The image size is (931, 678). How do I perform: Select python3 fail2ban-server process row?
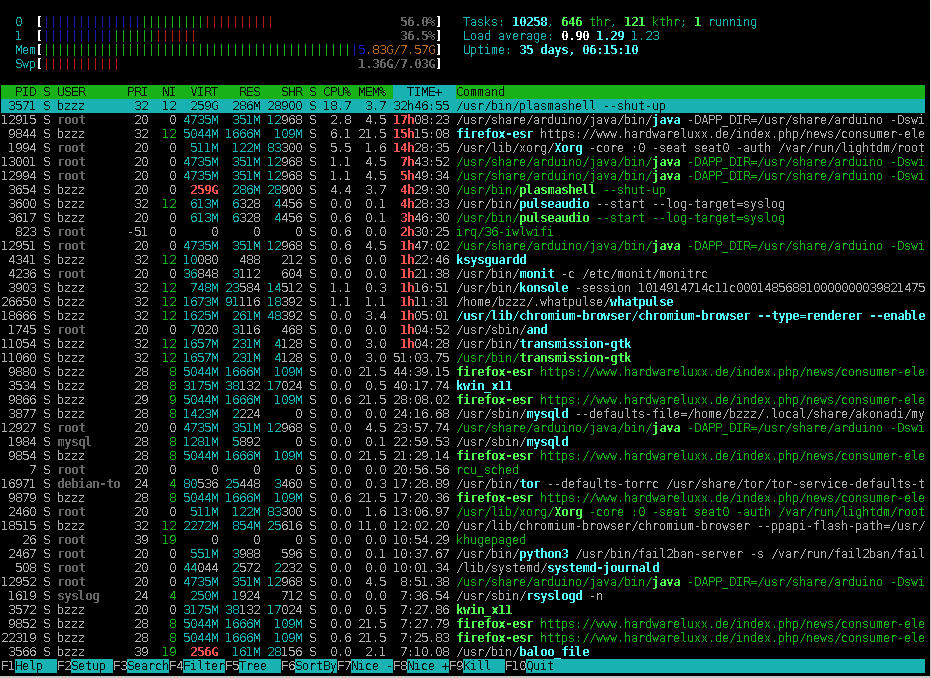(463, 554)
